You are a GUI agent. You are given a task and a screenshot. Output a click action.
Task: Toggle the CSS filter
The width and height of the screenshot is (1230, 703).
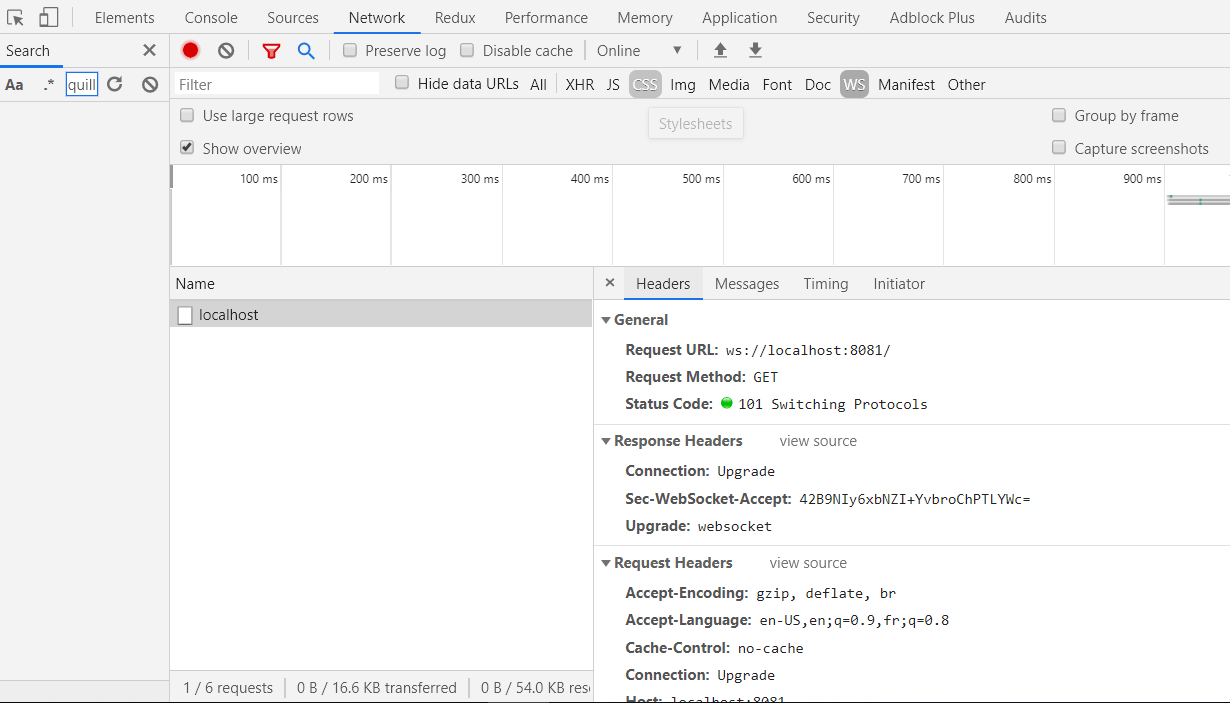click(645, 85)
